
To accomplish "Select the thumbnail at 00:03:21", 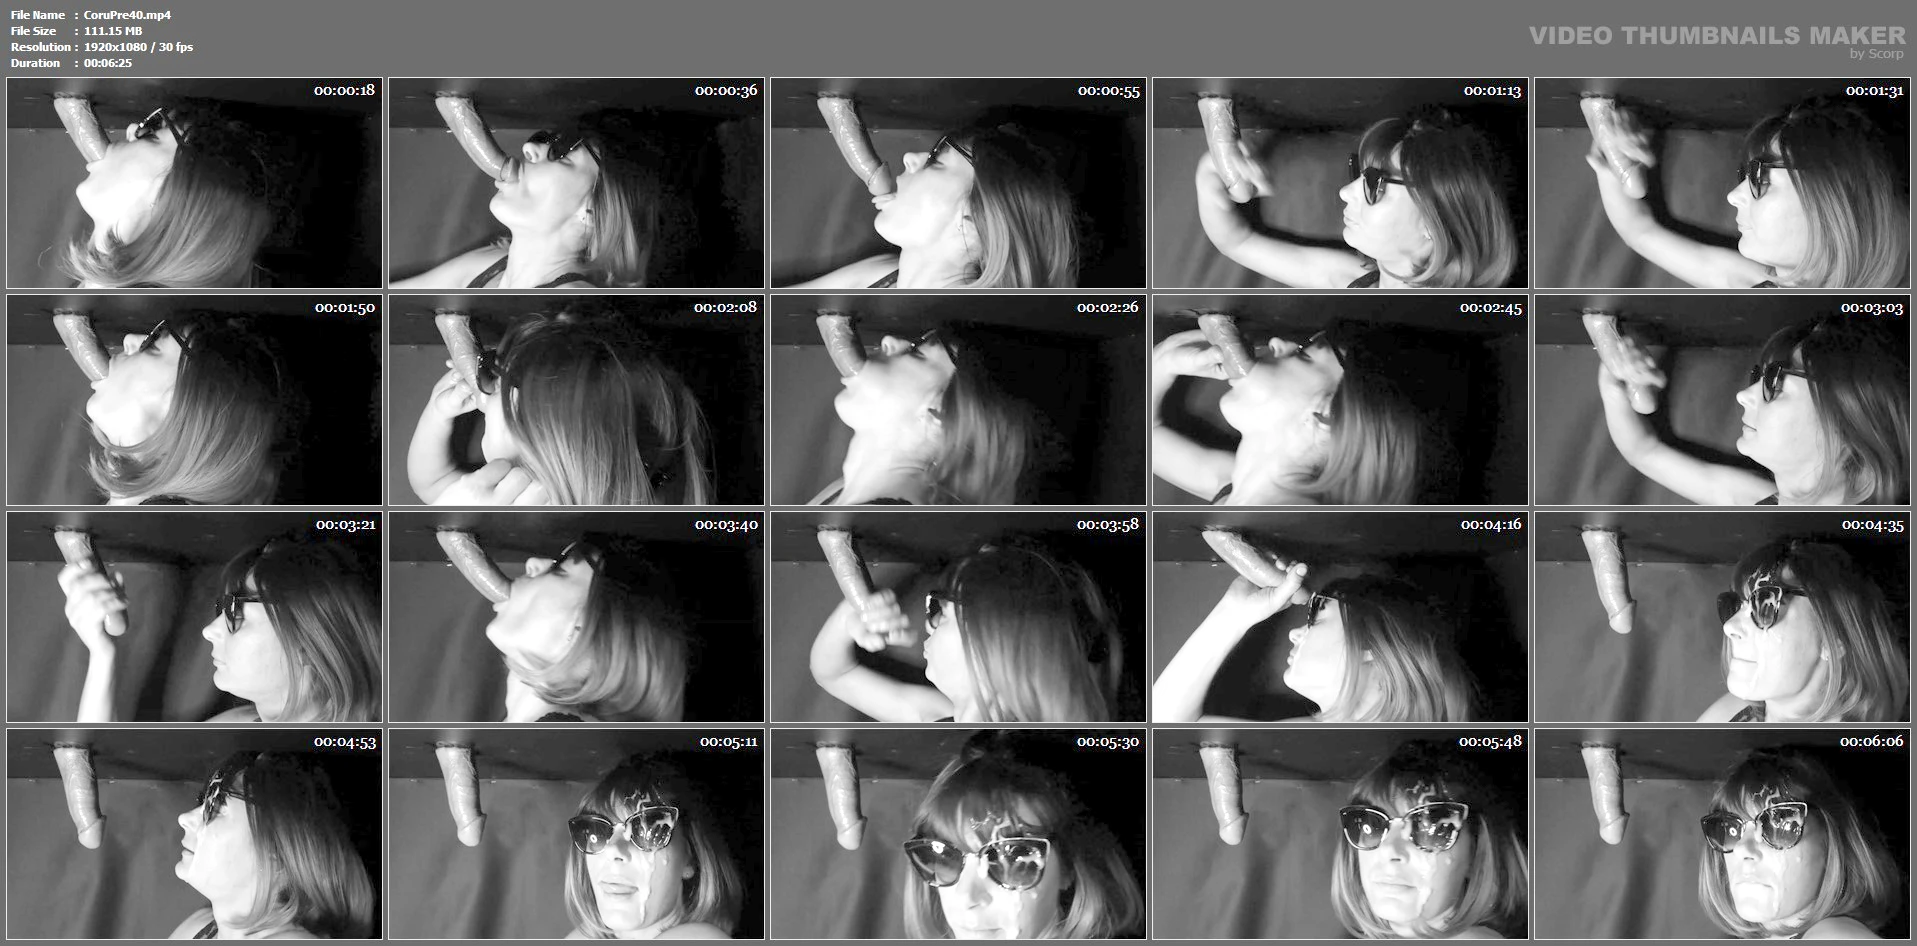I will point(194,617).
